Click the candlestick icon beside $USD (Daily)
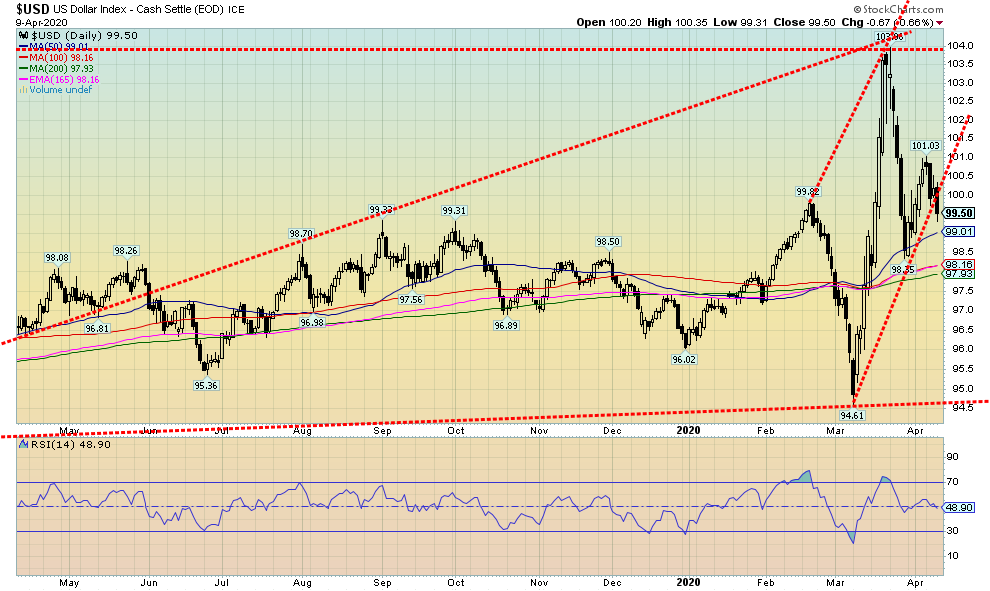990x591 pixels. (x=21, y=36)
